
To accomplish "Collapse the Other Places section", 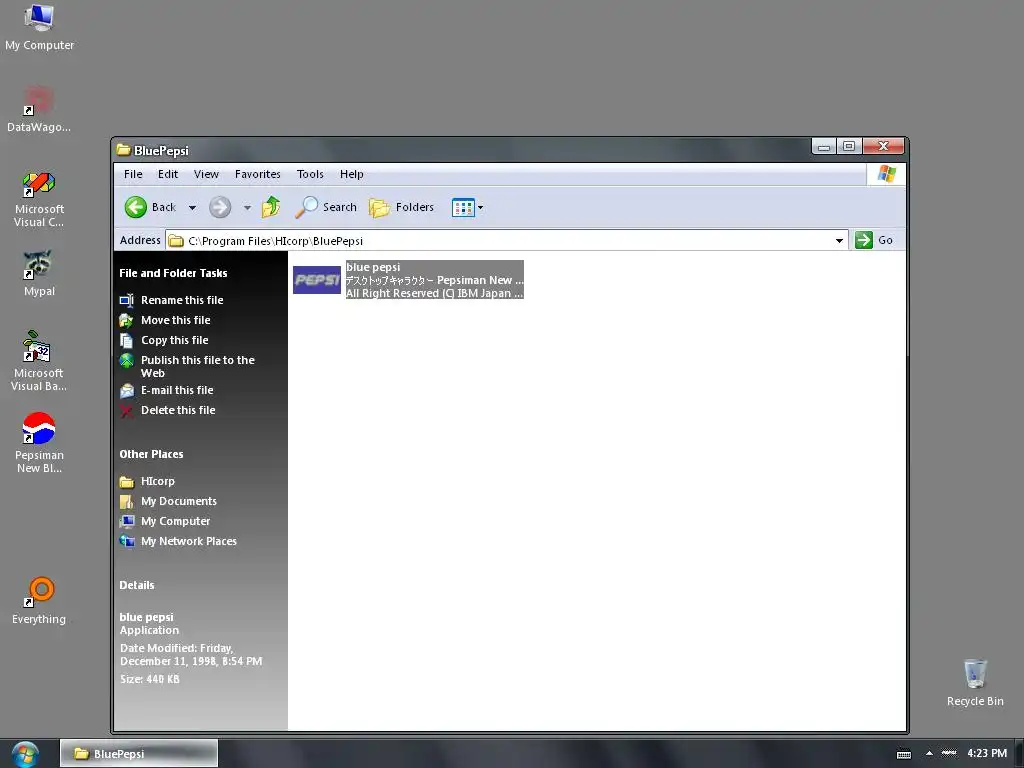I will point(151,454).
